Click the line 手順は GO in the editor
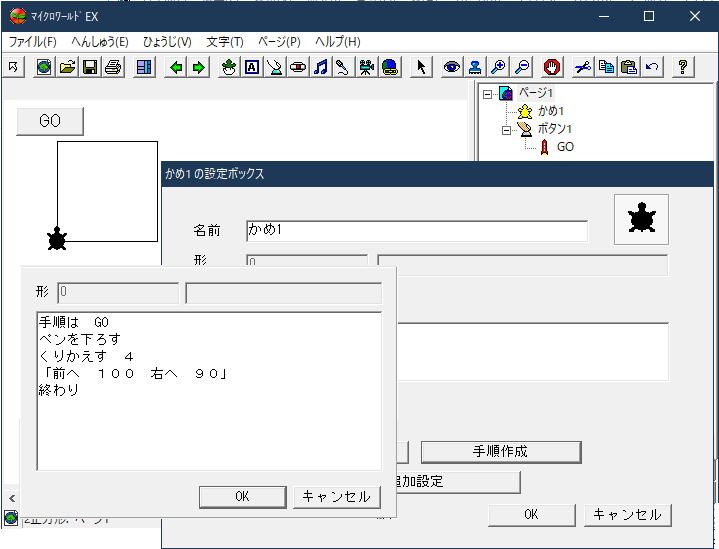Viewport: 719px width, 549px height. pos(73,322)
